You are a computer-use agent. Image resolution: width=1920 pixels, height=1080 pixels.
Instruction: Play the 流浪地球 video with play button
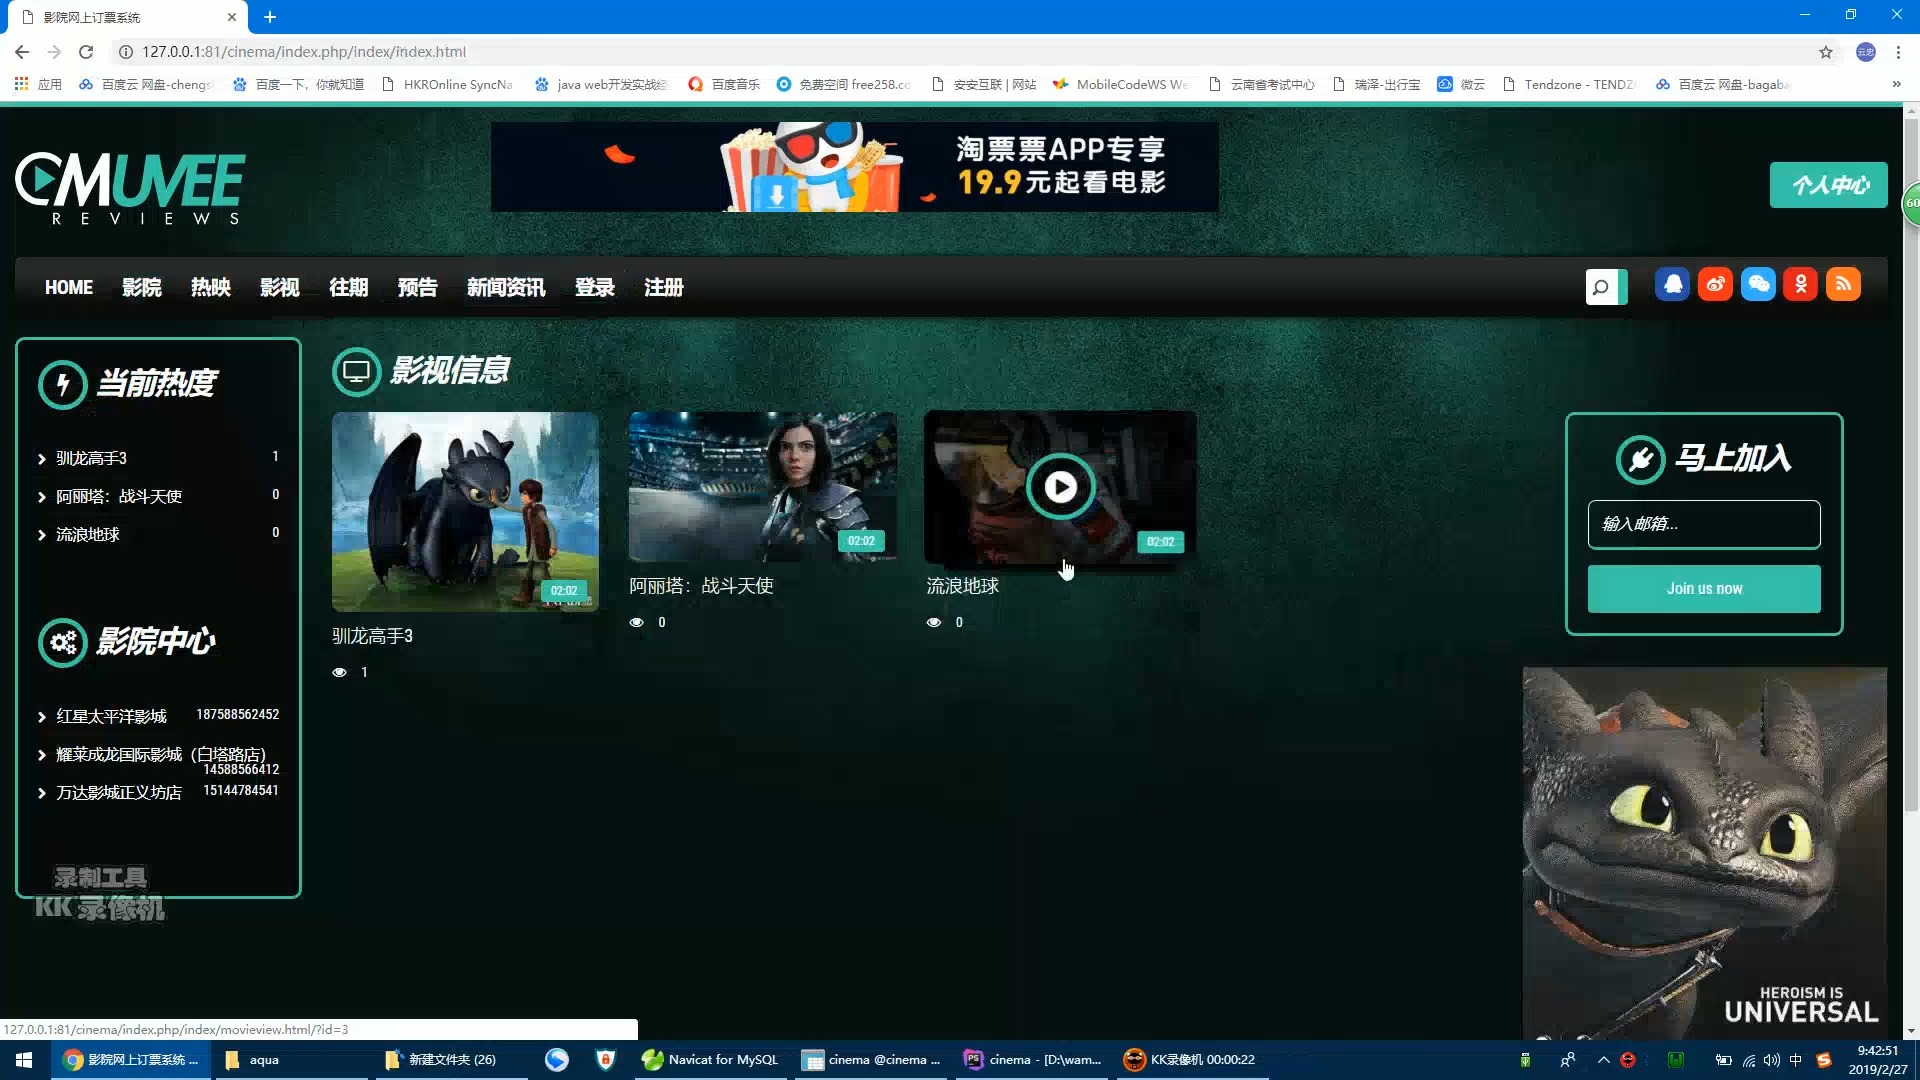click(x=1060, y=487)
